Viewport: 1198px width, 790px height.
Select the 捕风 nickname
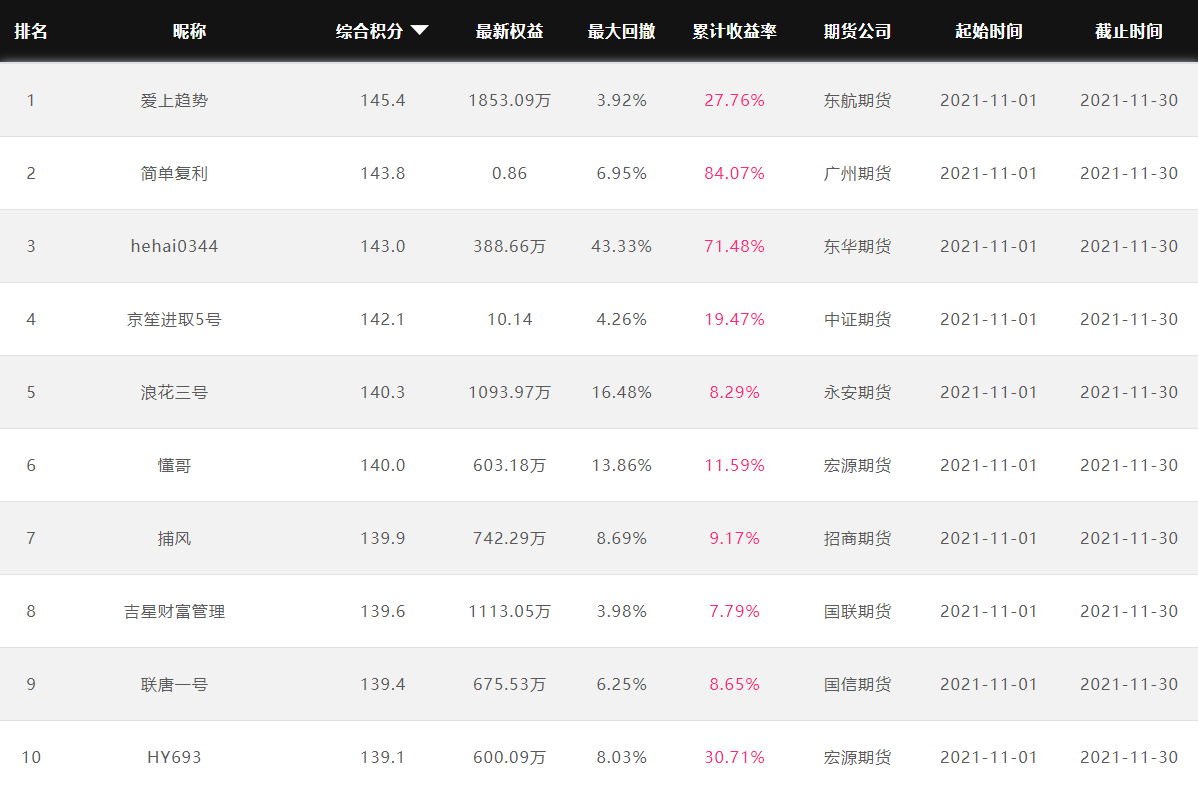[x=174, y=538]
